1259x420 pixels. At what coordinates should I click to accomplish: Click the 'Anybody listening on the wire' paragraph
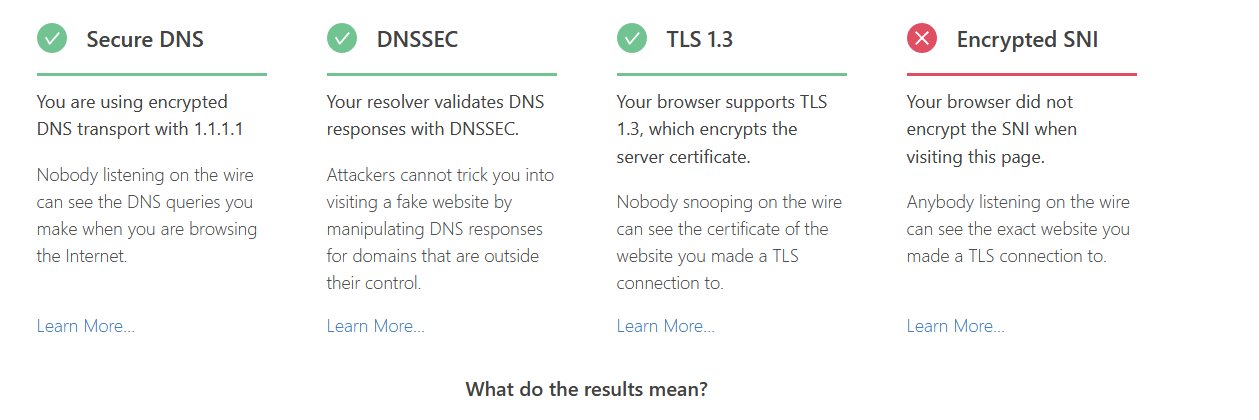(x=1018, y=229)
